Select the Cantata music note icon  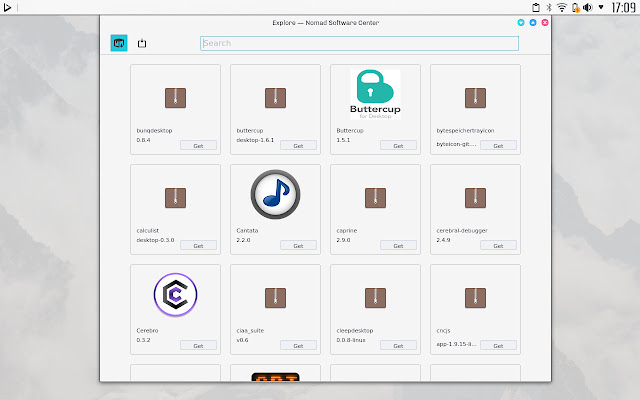point(276,194)
